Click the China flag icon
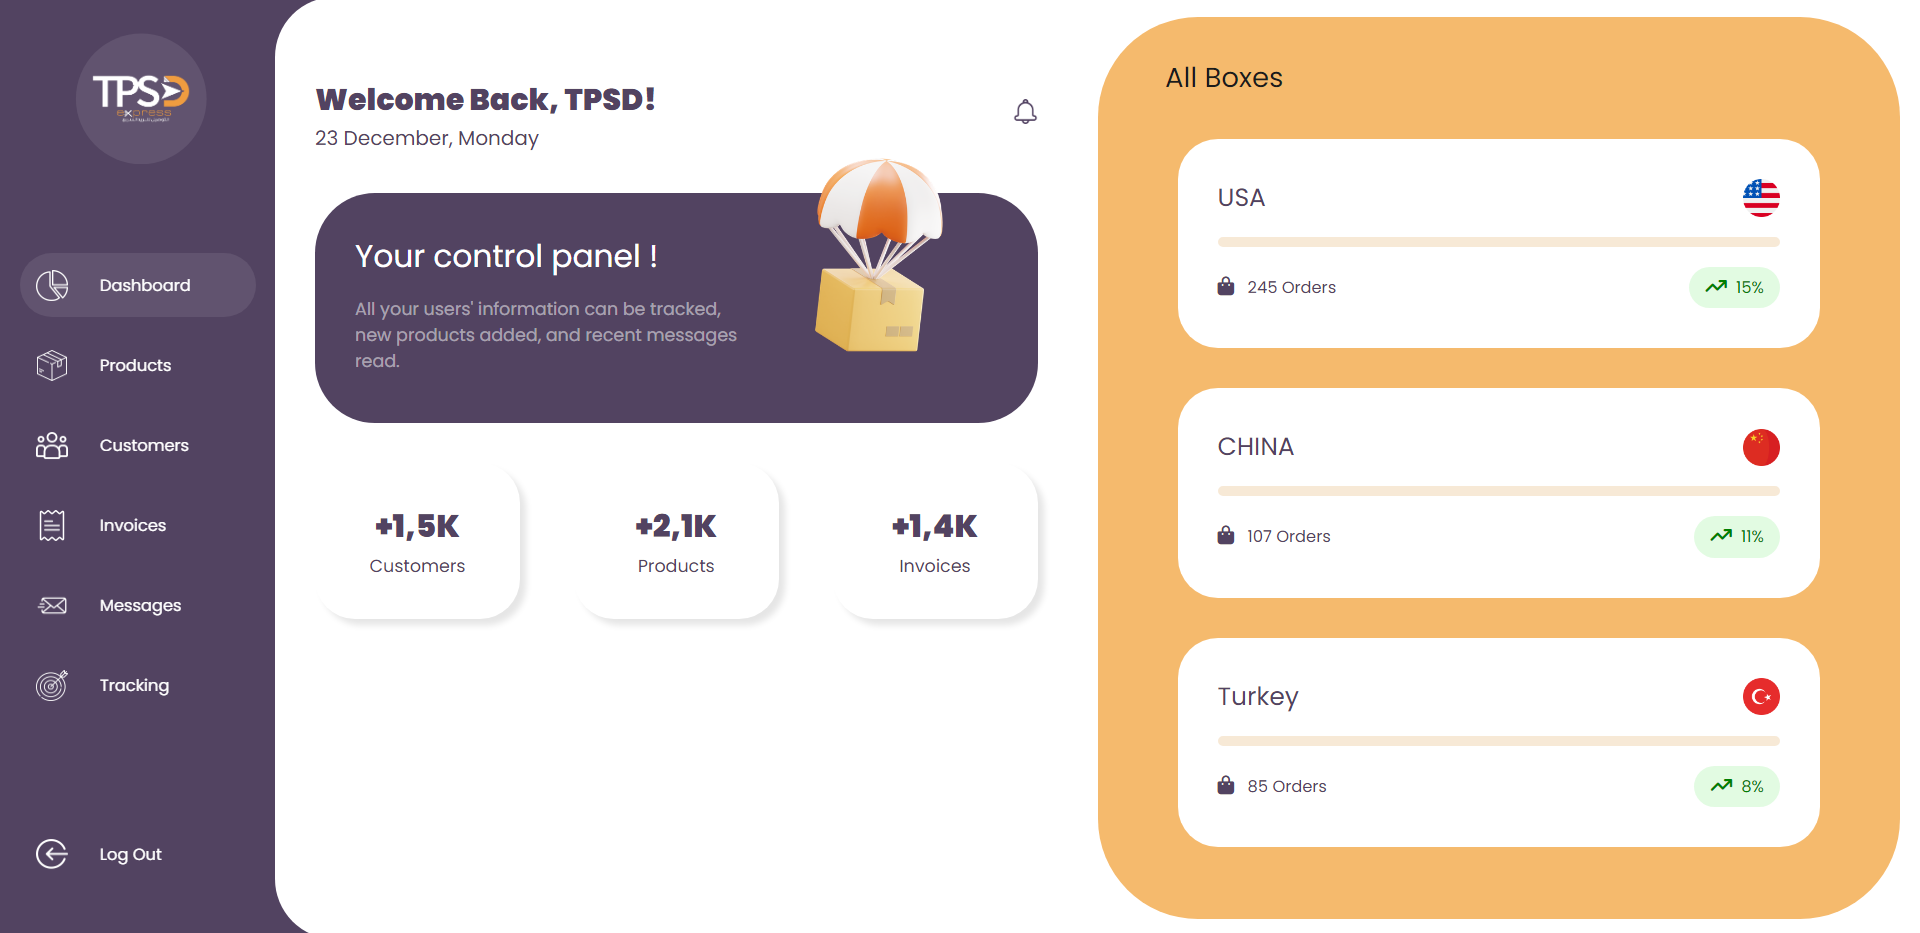The image size is (1920, 933). point(1761,447)
